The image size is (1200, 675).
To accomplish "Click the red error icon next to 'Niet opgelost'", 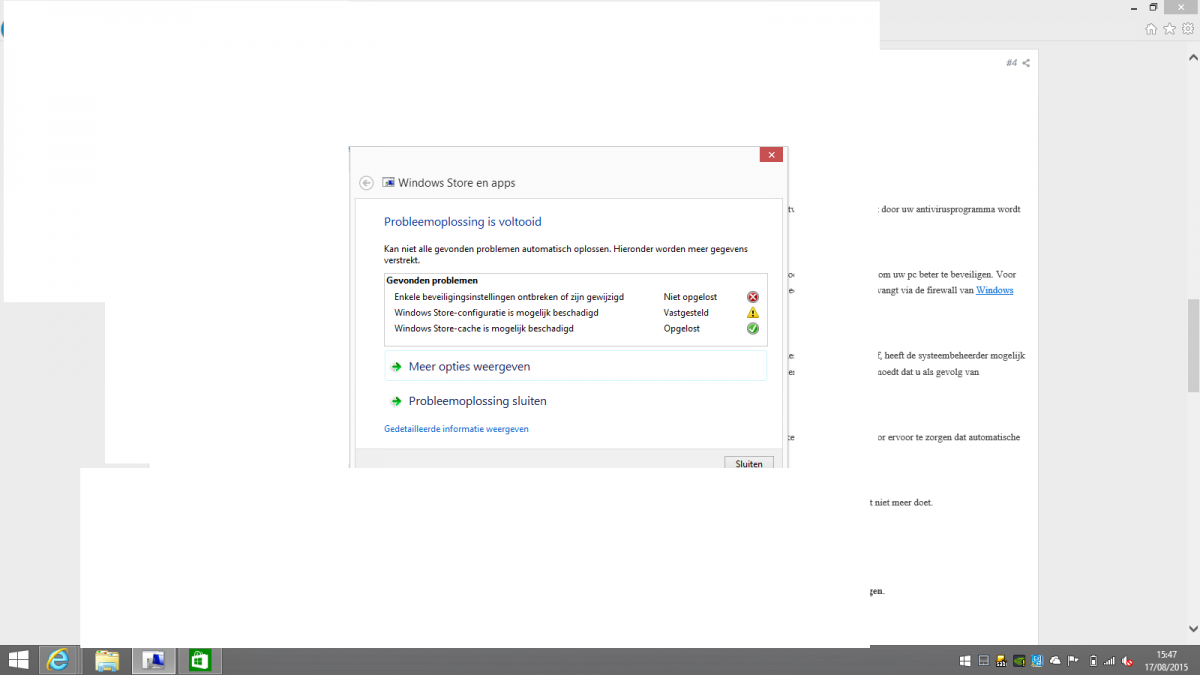I will coord(753,297).
